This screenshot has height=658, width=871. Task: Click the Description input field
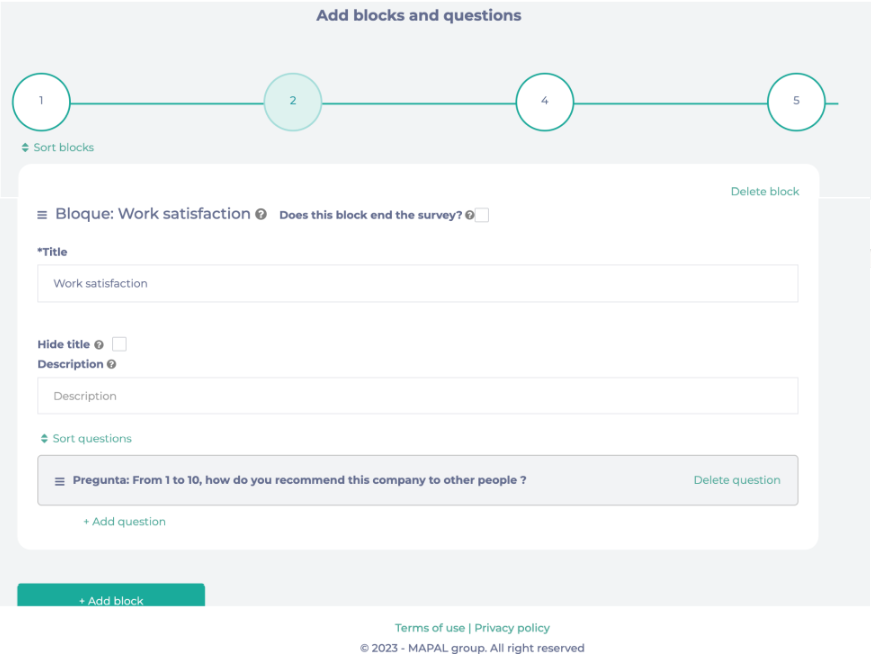[417, 396]
